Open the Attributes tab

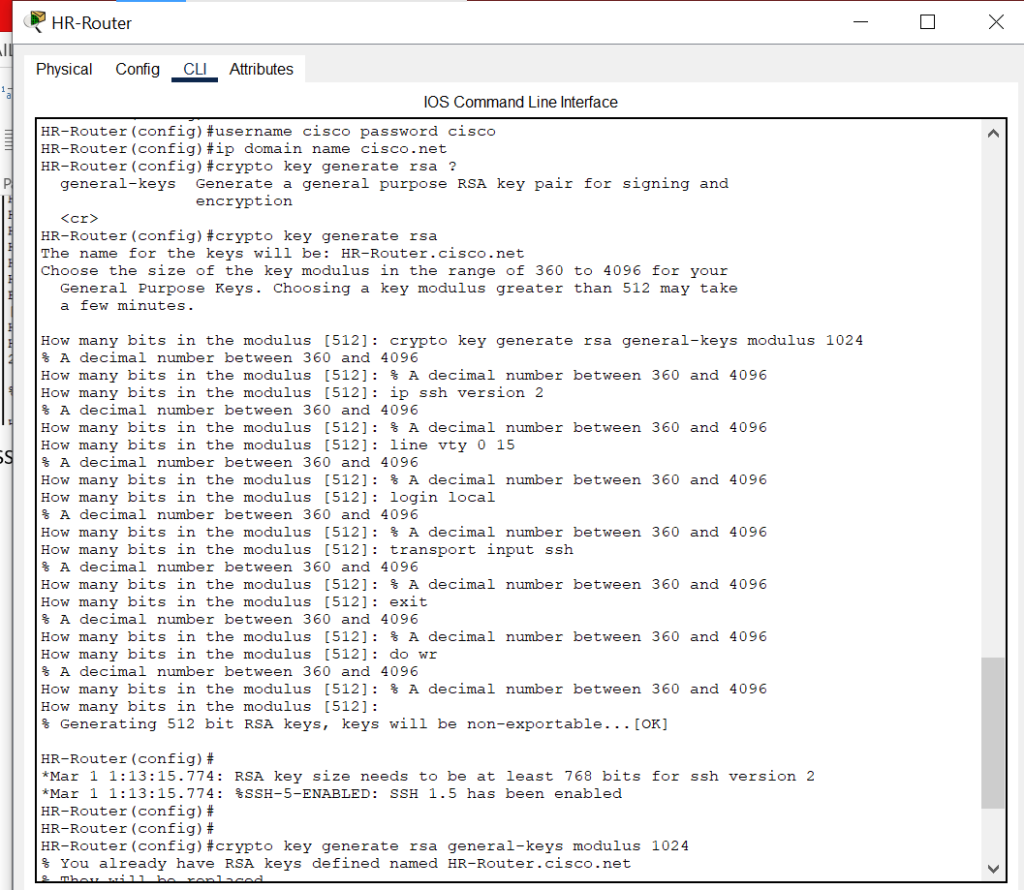(261, 69)
